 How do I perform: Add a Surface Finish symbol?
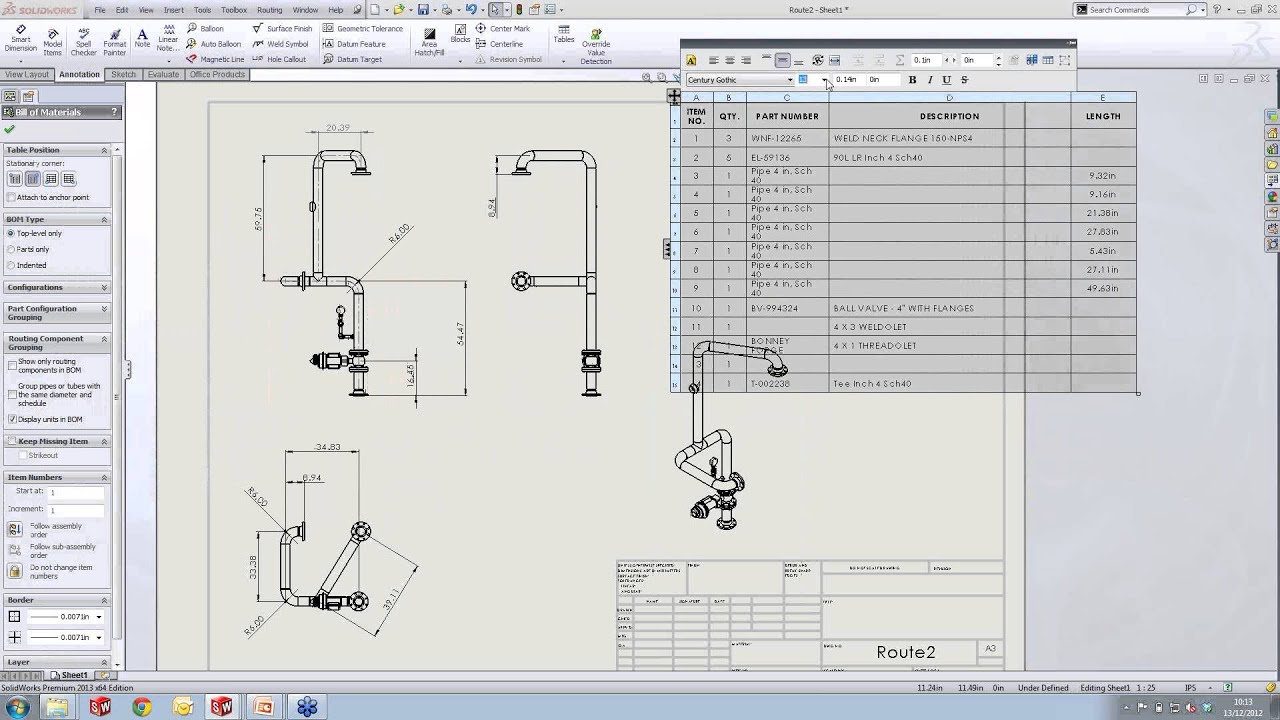point(282,29)
